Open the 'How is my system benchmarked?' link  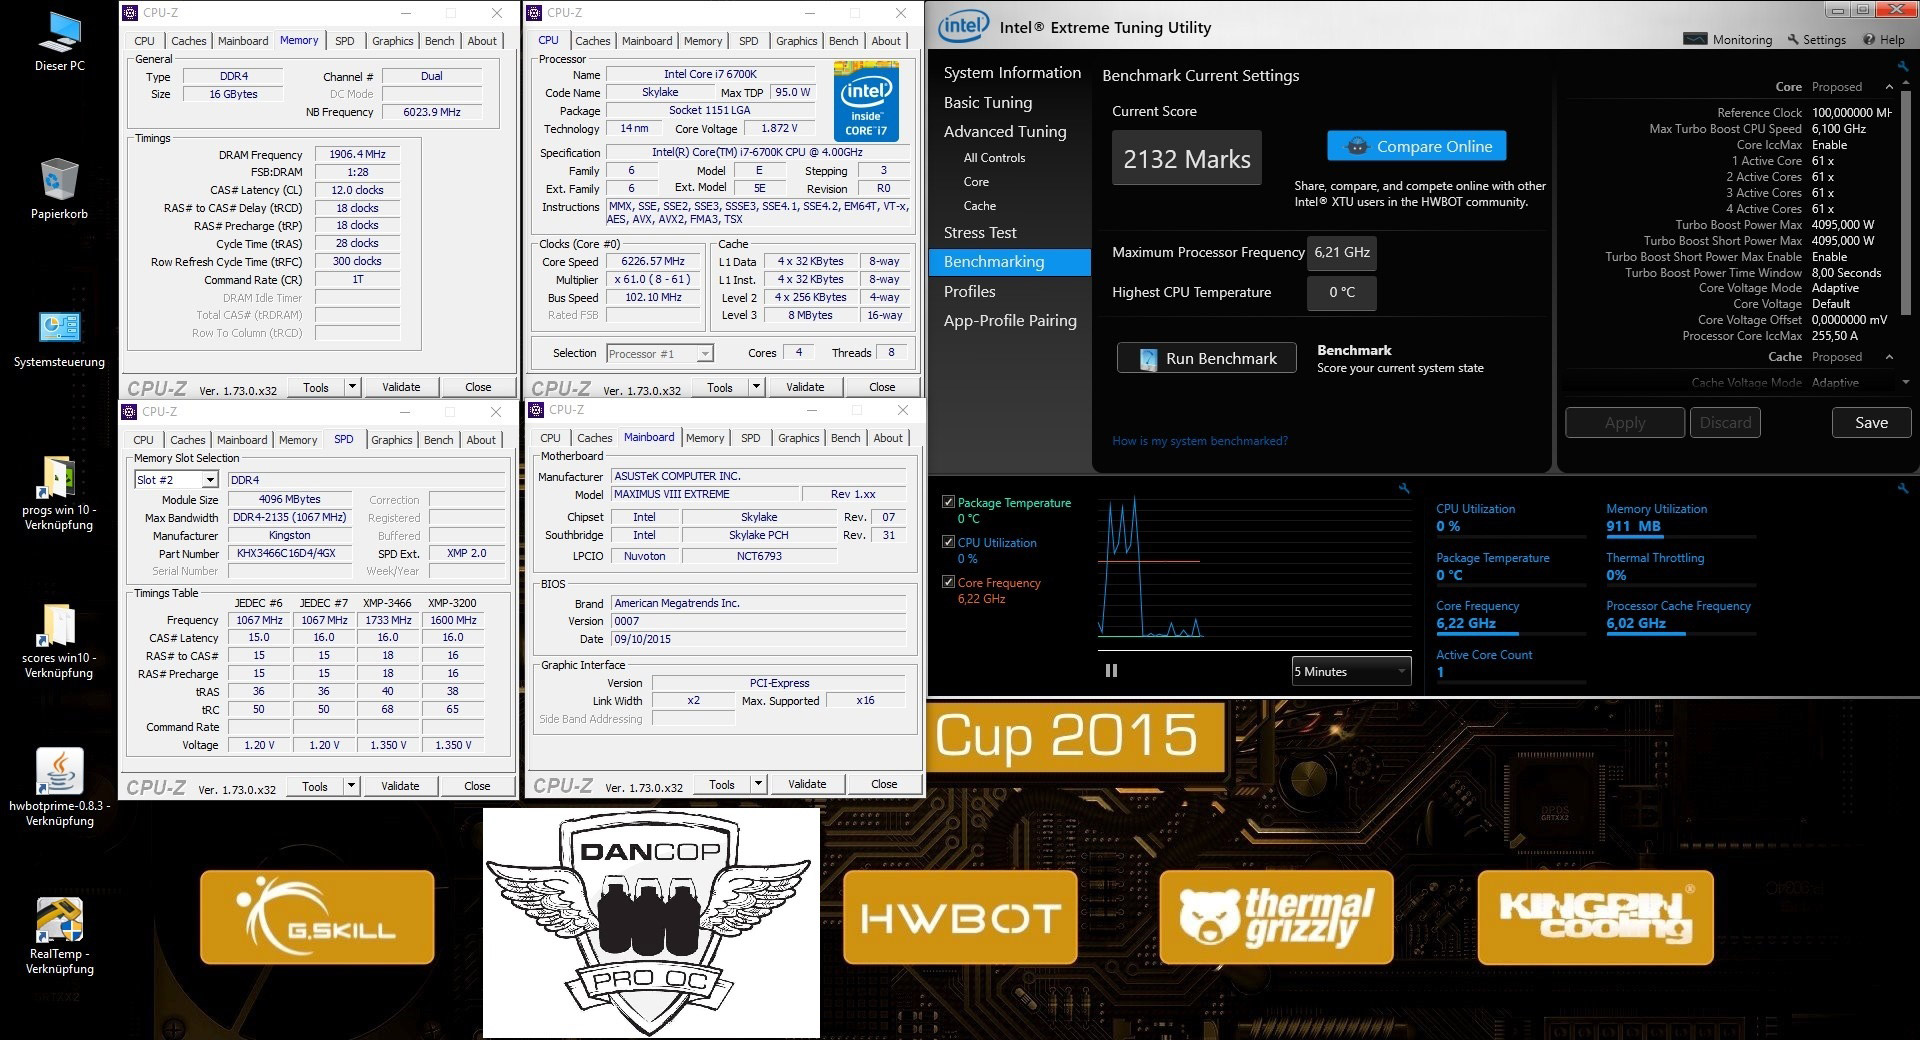coord(1200,441)
